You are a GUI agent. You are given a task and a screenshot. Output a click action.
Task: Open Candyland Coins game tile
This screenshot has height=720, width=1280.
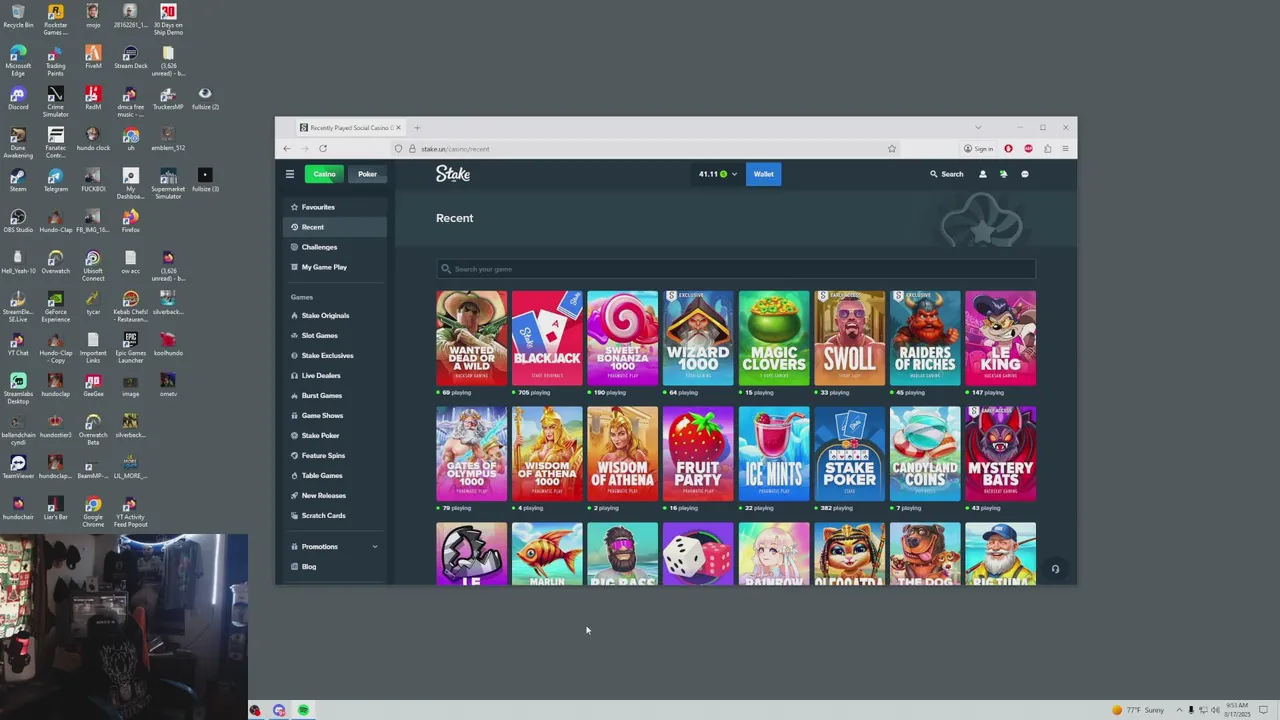click(x=925, y=454)
